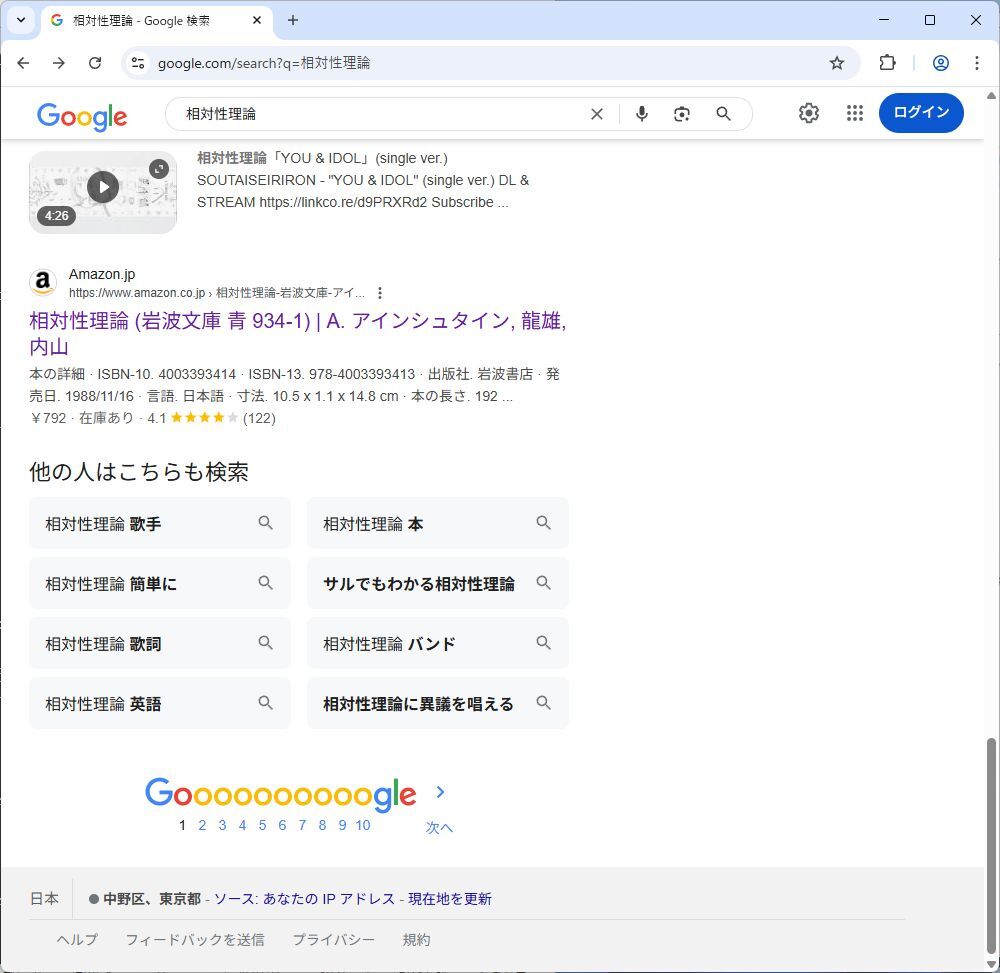Image resolution: width=1000 pixels, height=973 pixels.
Task: Search related query 相対性理論 英語
Action: coord(159,703)
